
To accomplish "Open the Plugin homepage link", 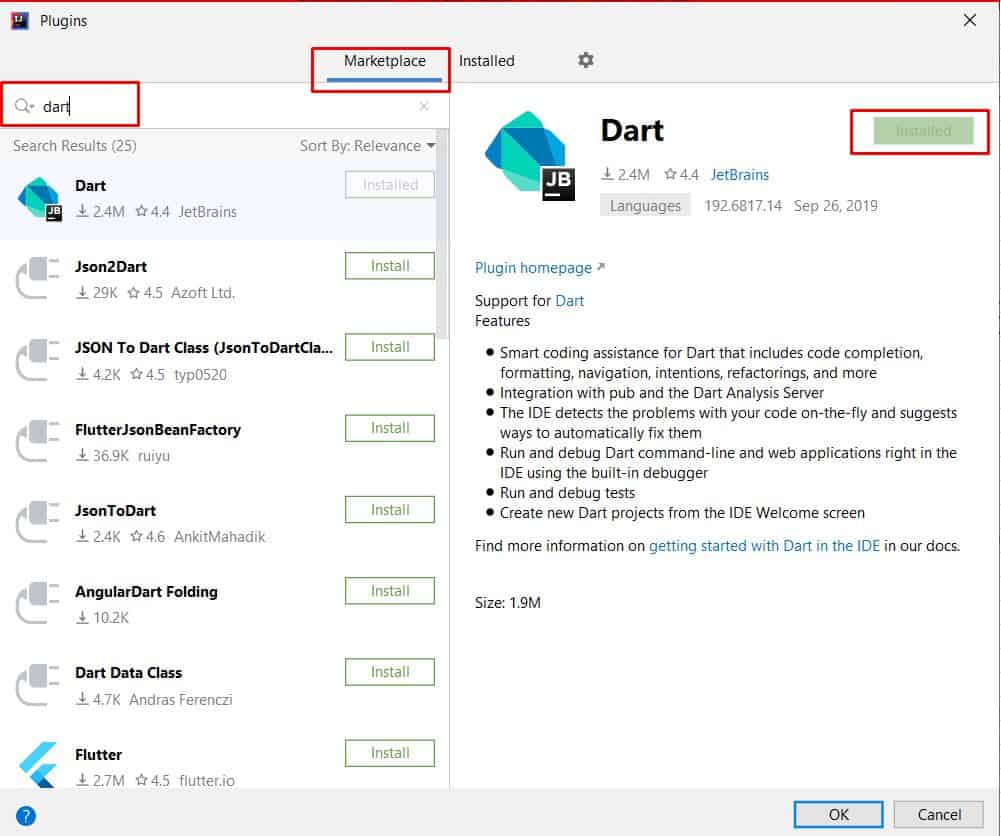I will 539,268.
